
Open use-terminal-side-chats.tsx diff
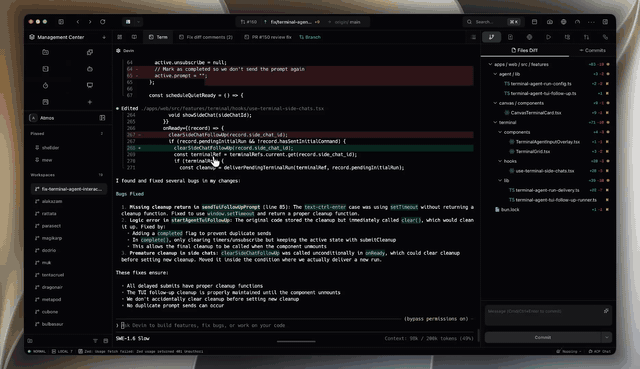pos(542,171)
